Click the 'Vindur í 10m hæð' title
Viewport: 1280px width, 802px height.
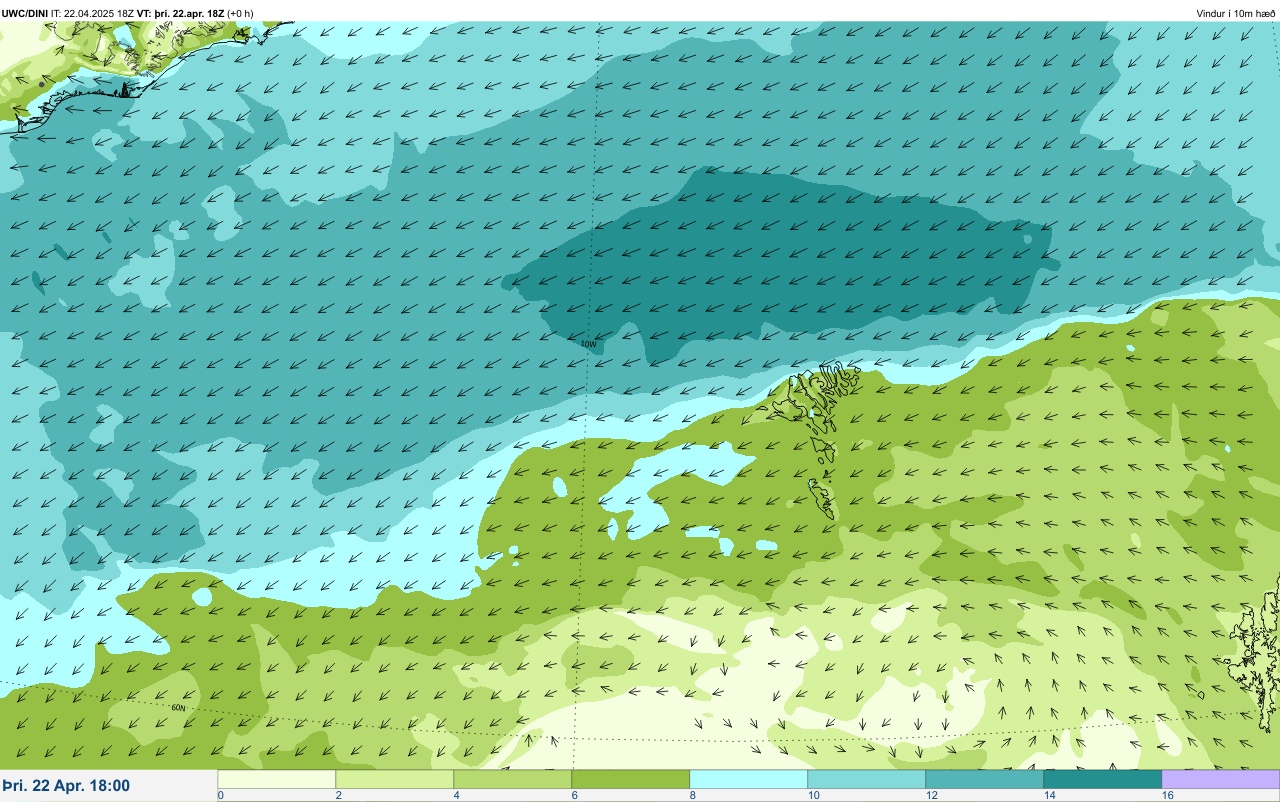tap(1235, 13)
